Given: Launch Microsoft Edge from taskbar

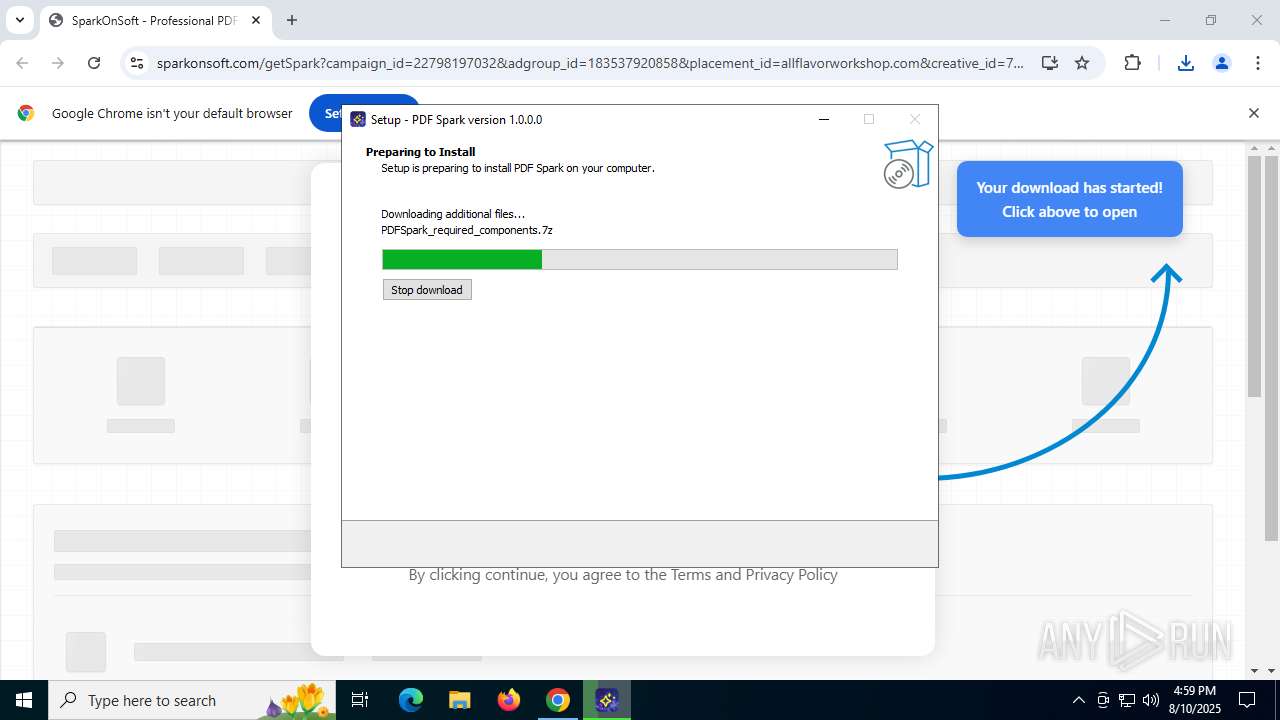Looking at the screenshot, I should pos(411,700).
